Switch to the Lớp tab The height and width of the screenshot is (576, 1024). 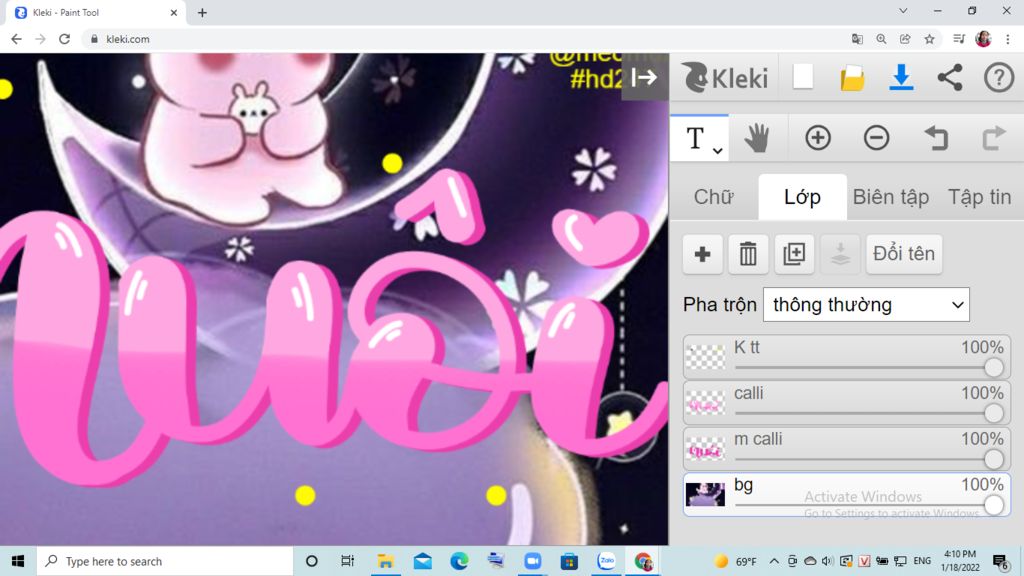pyautogui.click(x=802, y=197)
